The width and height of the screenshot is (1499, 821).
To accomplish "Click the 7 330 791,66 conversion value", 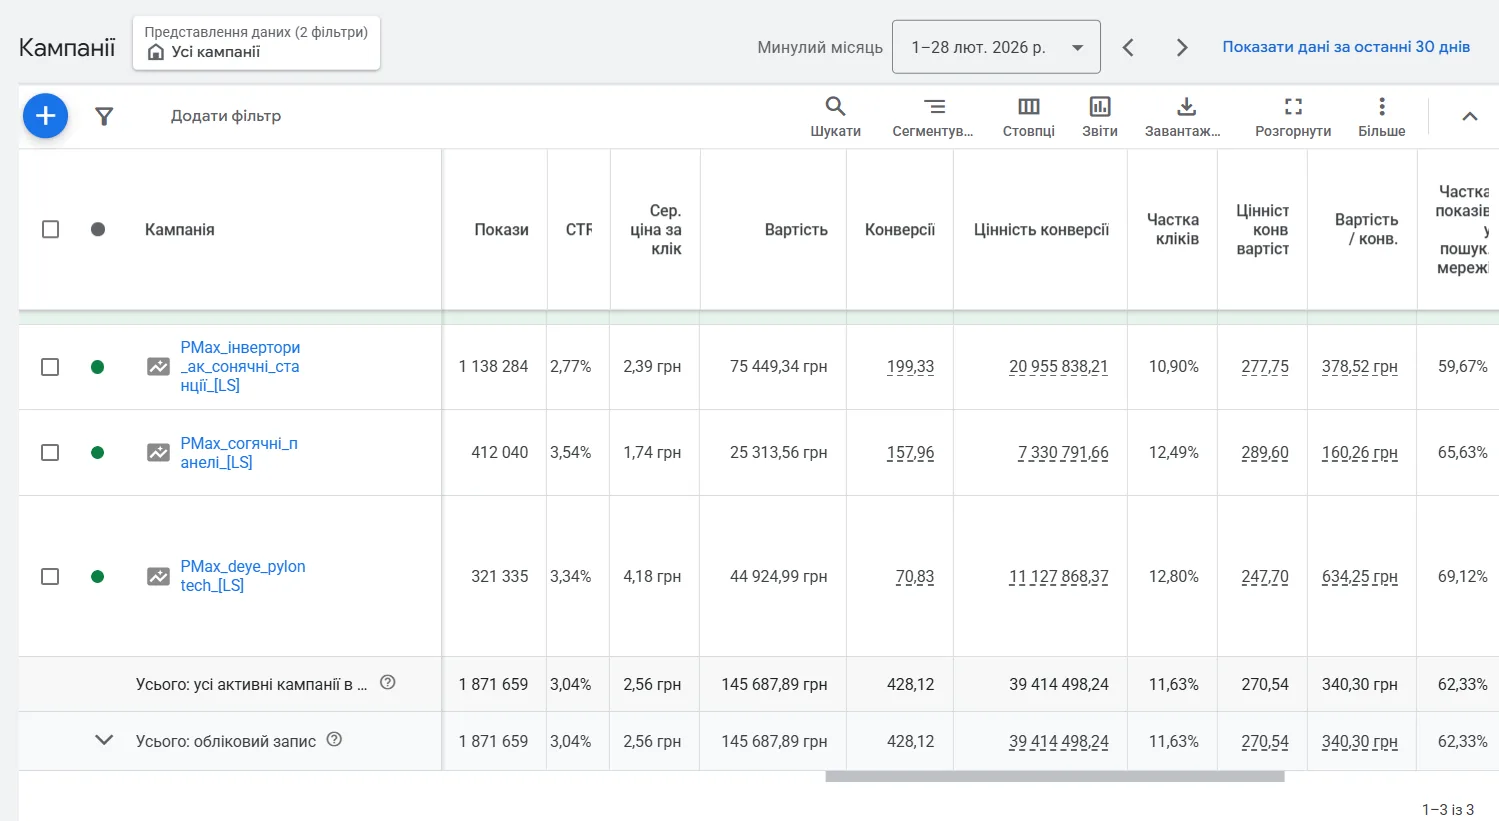I will coord(1063,453).
